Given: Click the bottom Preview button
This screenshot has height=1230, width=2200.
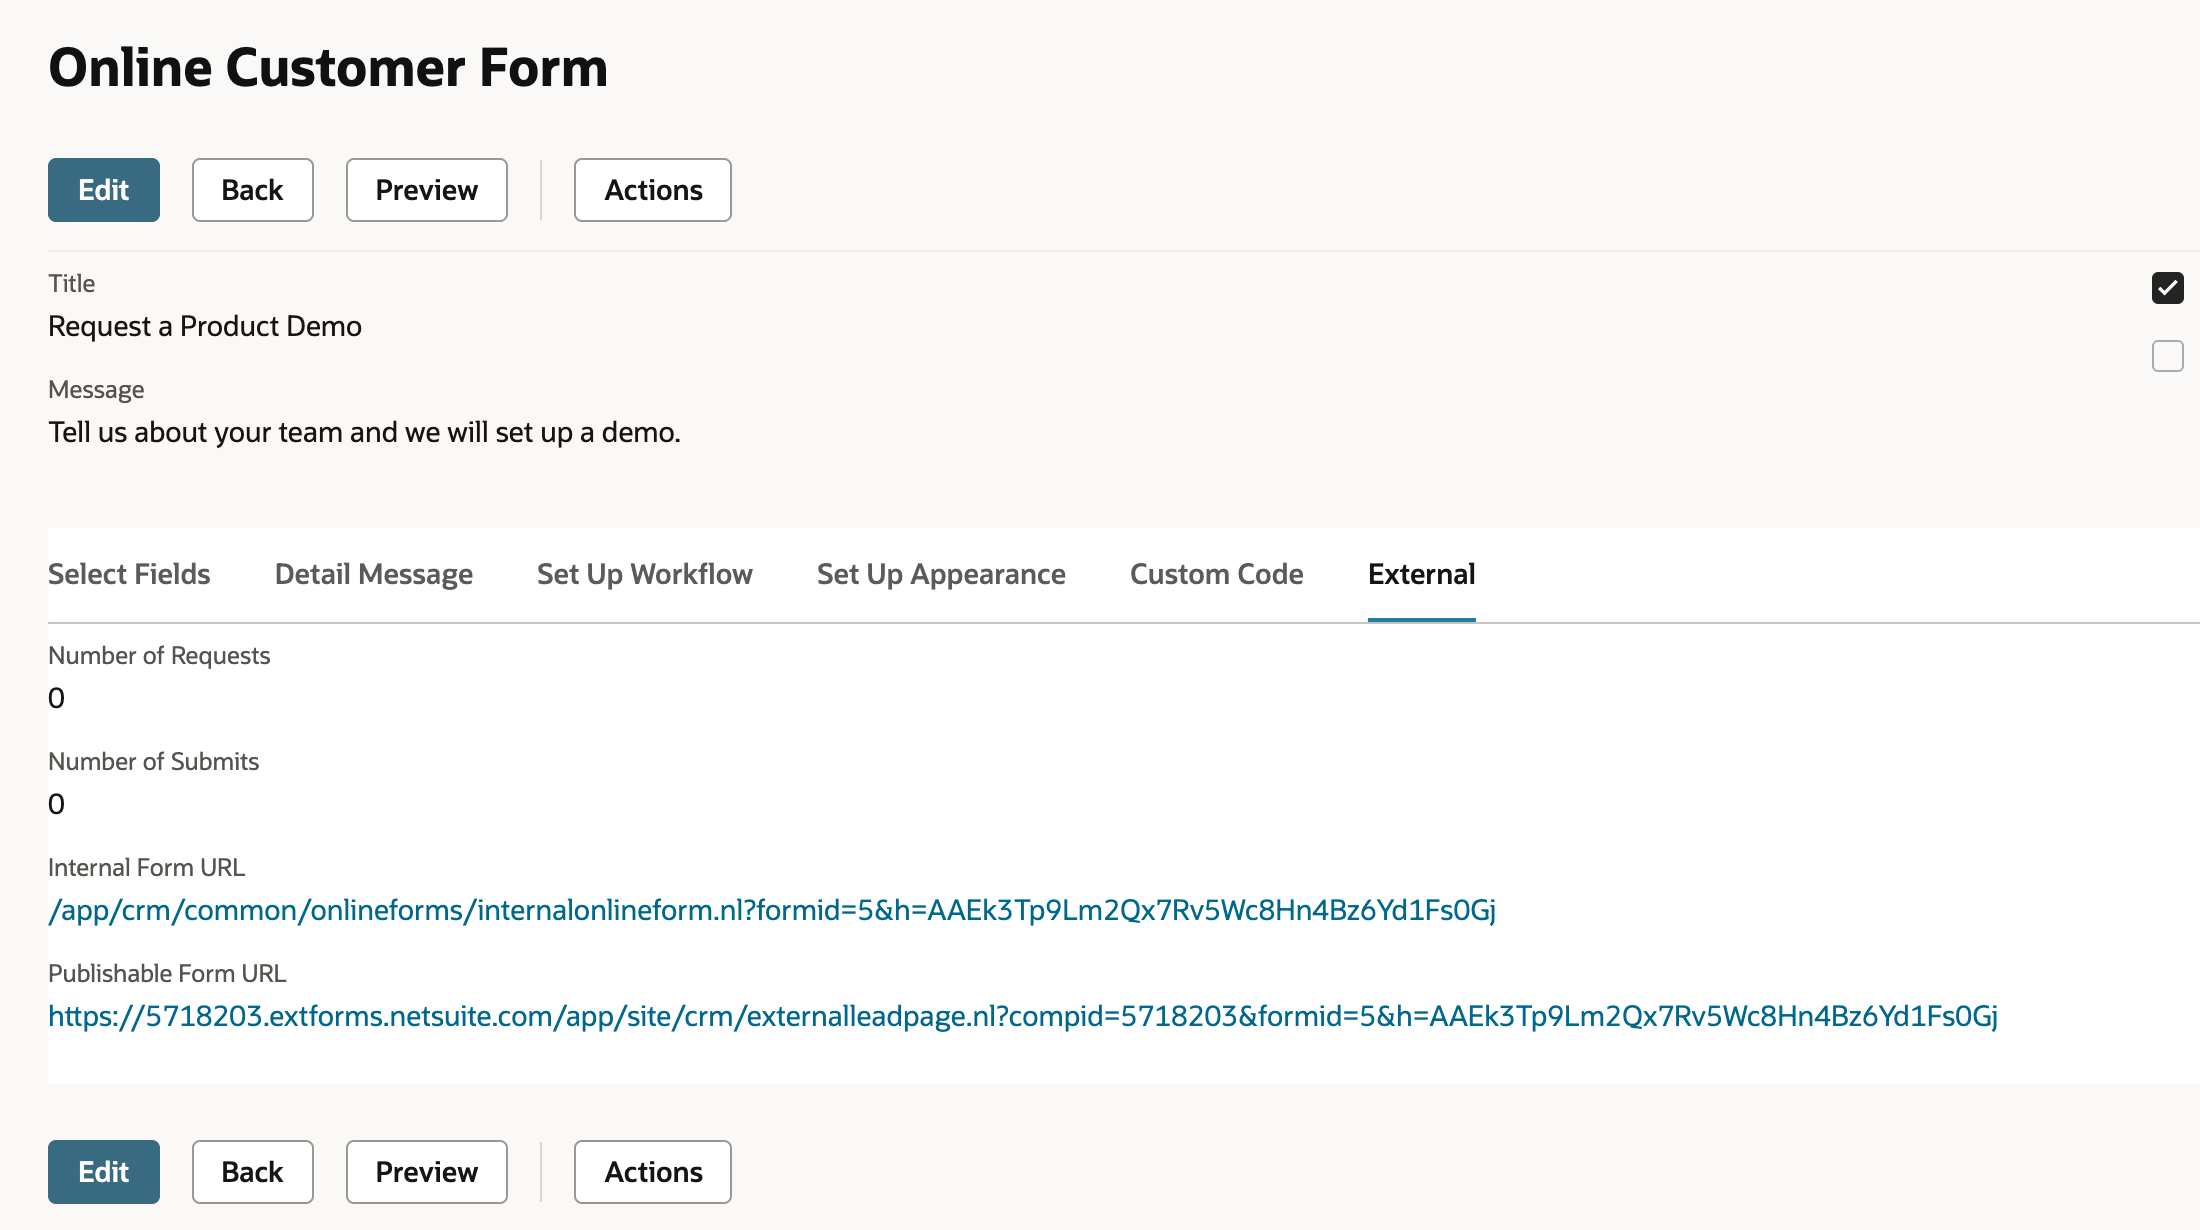Looking at the screenshot, I should pyautogui.click(x=427, y=1172).
